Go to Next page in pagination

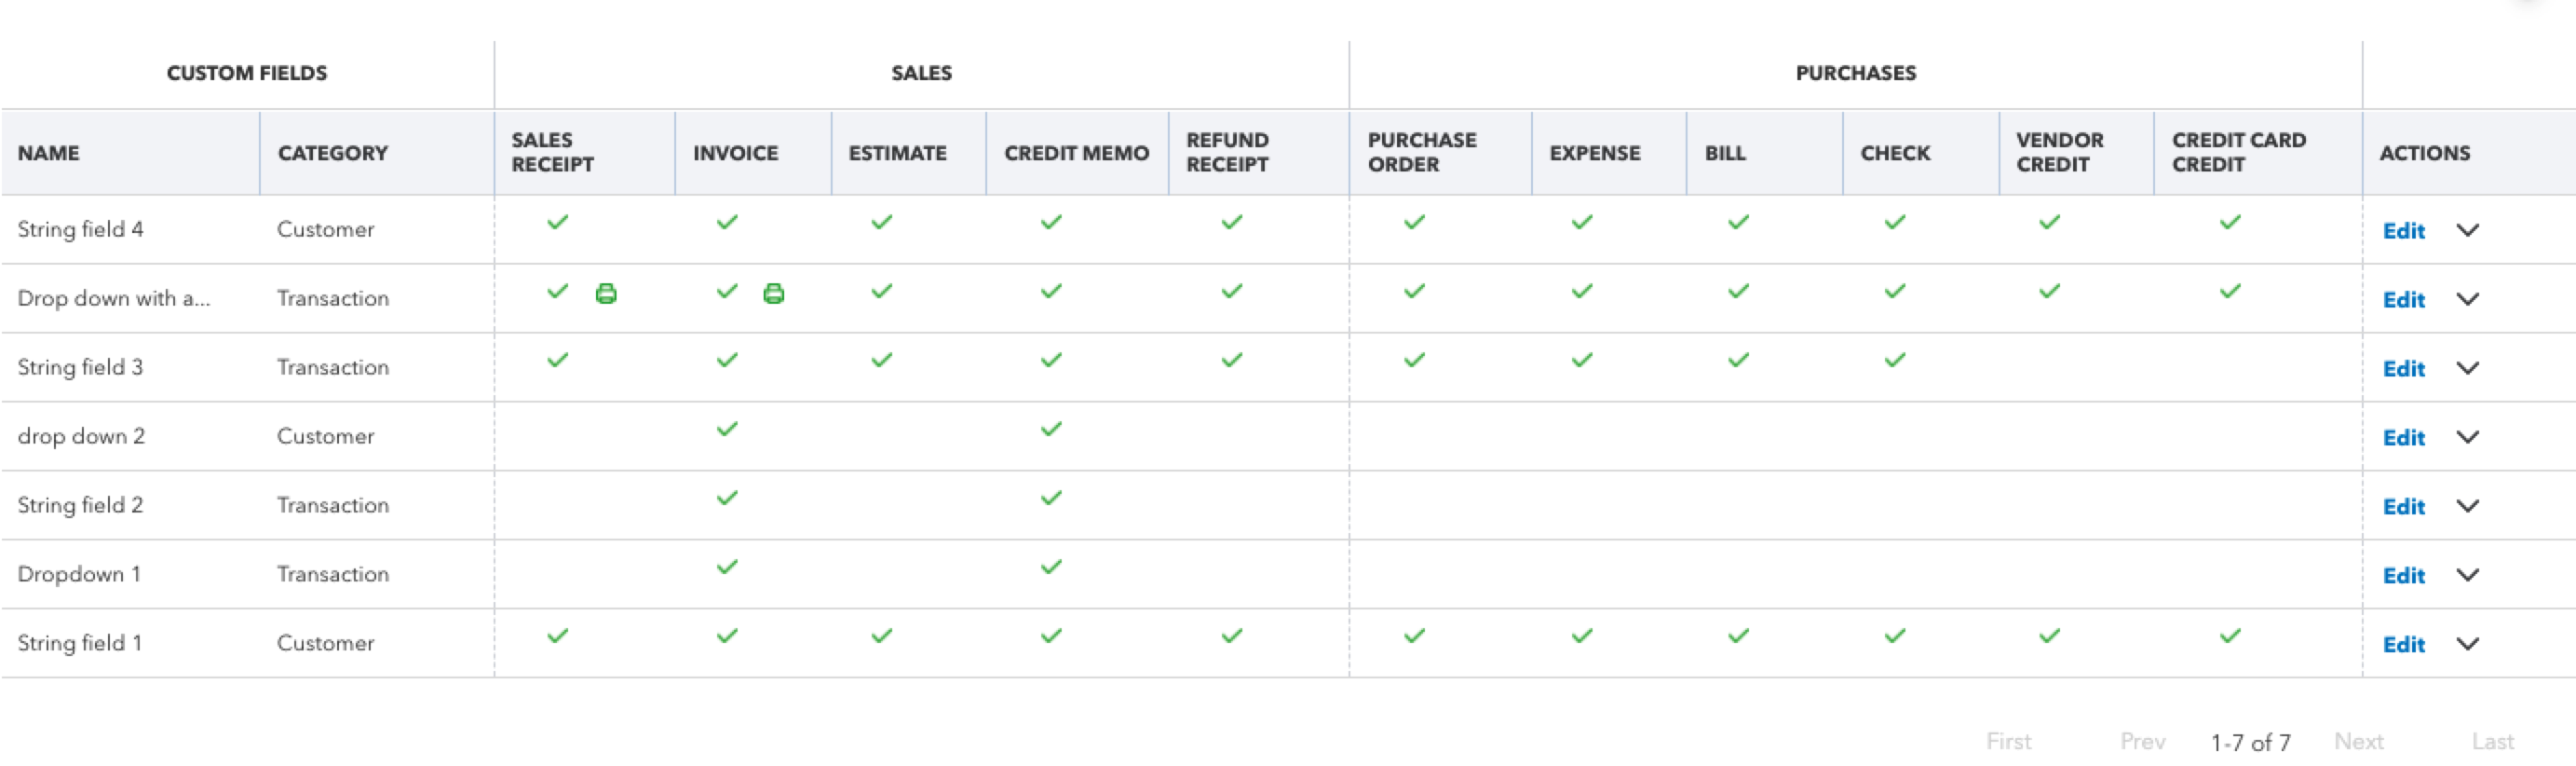[2358, 741]
